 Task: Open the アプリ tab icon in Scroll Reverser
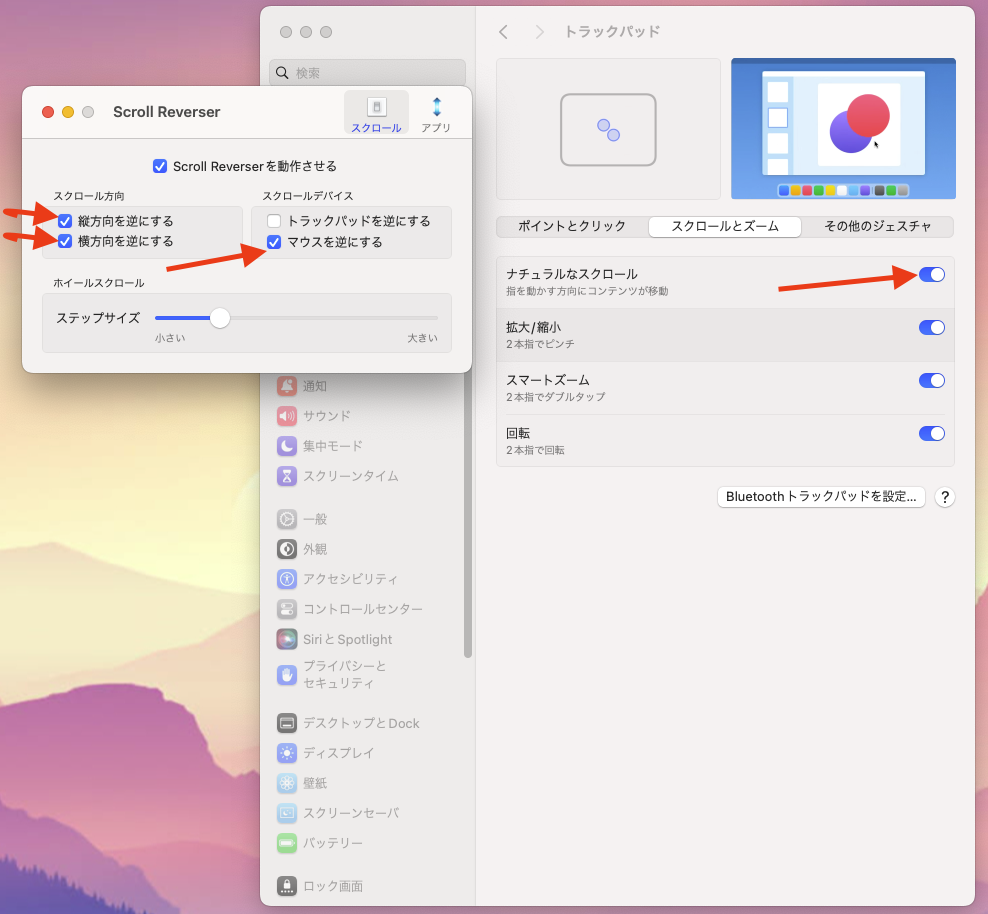click(436, 108)
